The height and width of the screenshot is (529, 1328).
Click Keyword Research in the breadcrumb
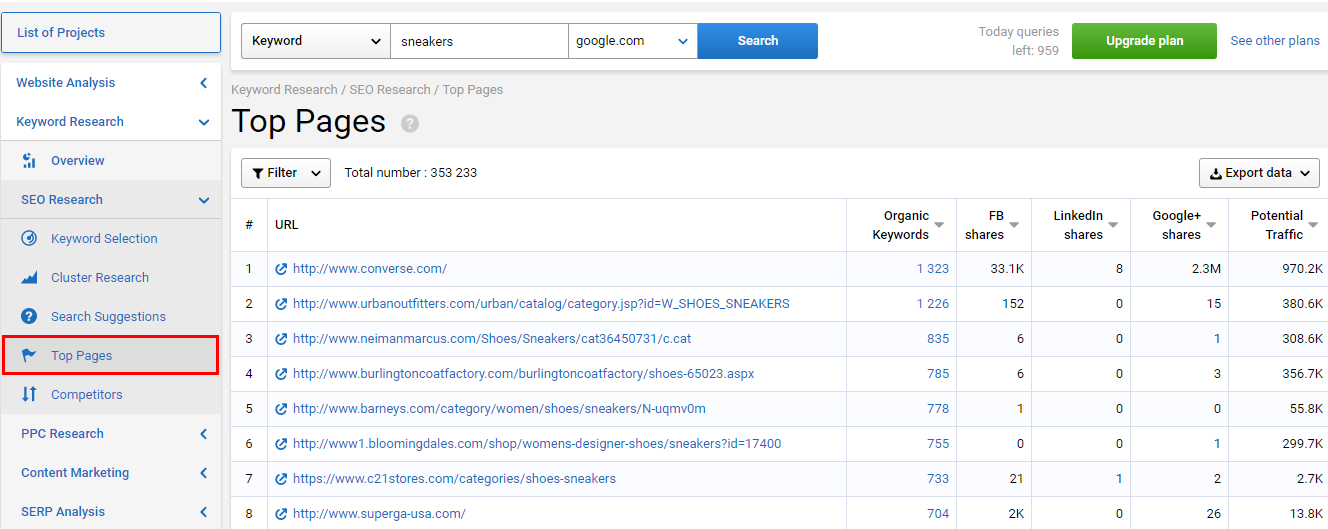[284, 90]
